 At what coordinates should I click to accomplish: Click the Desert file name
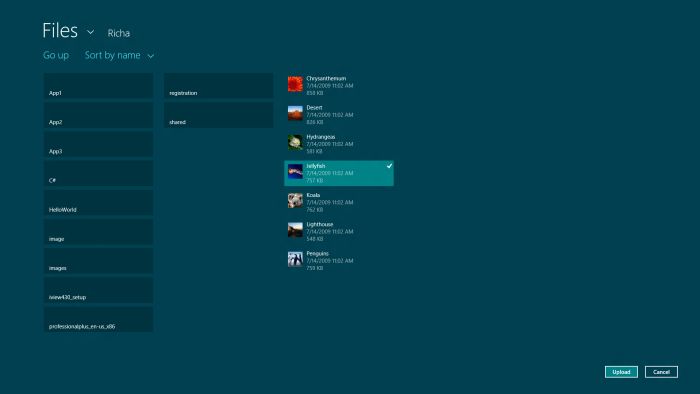tap(314, 108)
